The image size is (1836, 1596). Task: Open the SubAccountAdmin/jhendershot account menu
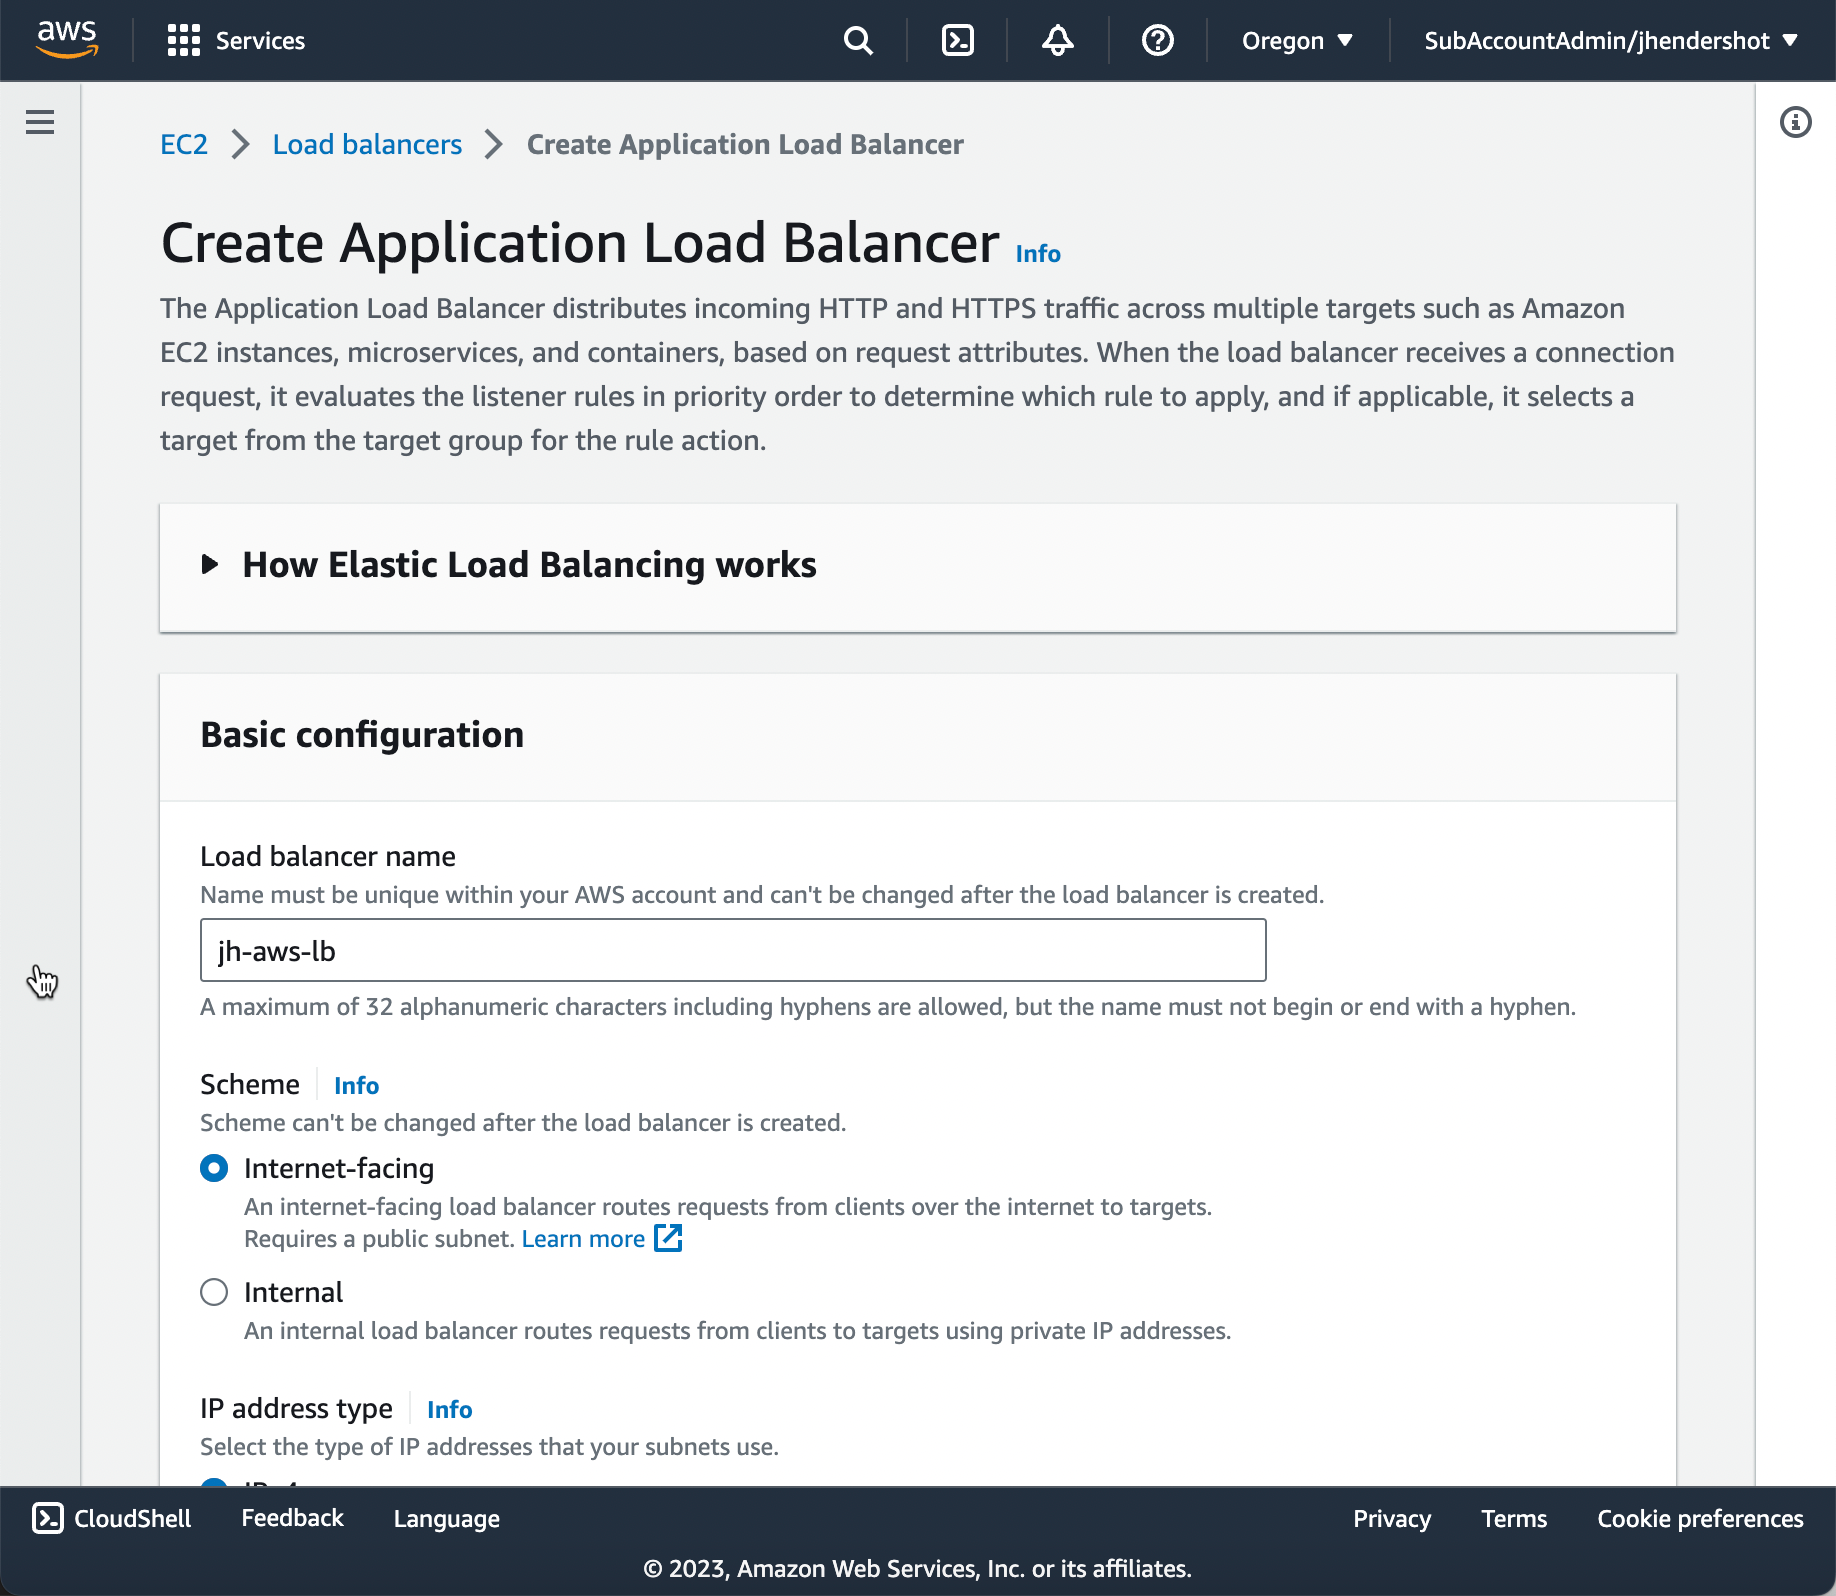tap(1610, 41)
